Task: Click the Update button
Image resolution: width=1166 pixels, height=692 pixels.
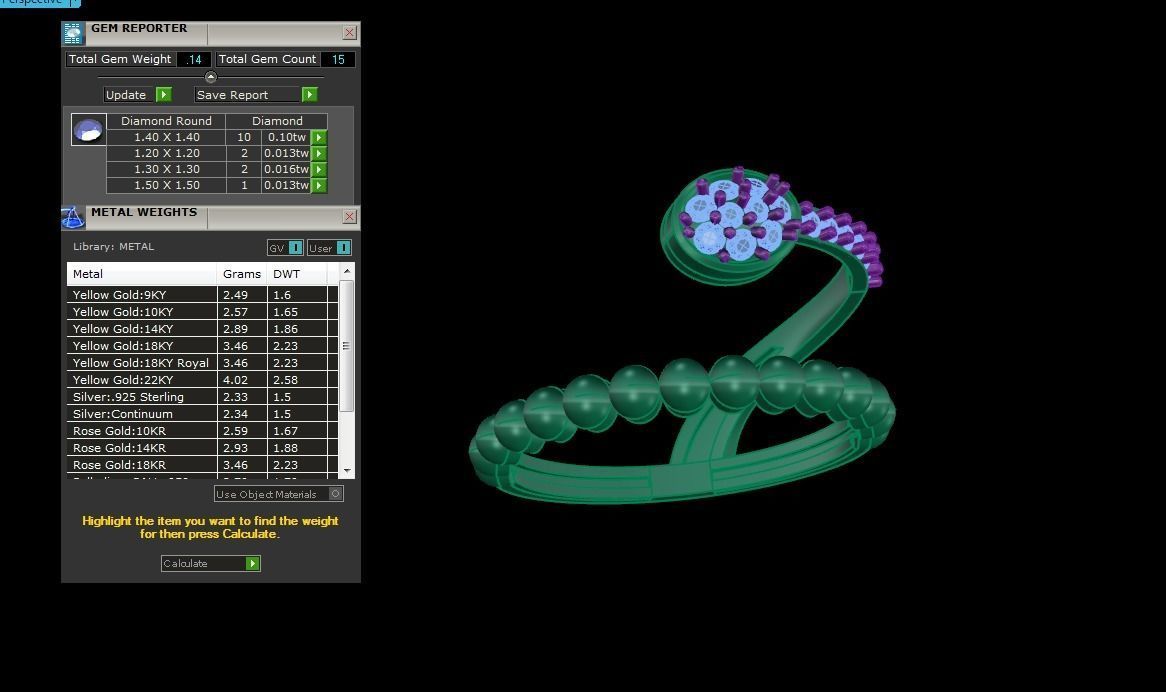Action: (x=138, y=94)
